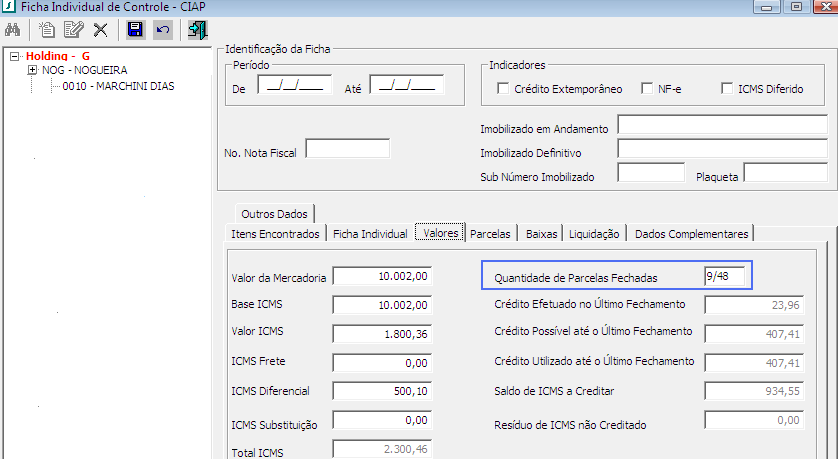This screenshot has height=459, width=838.
Task: Click the edit record pencil icon
Action: (72, 30)
